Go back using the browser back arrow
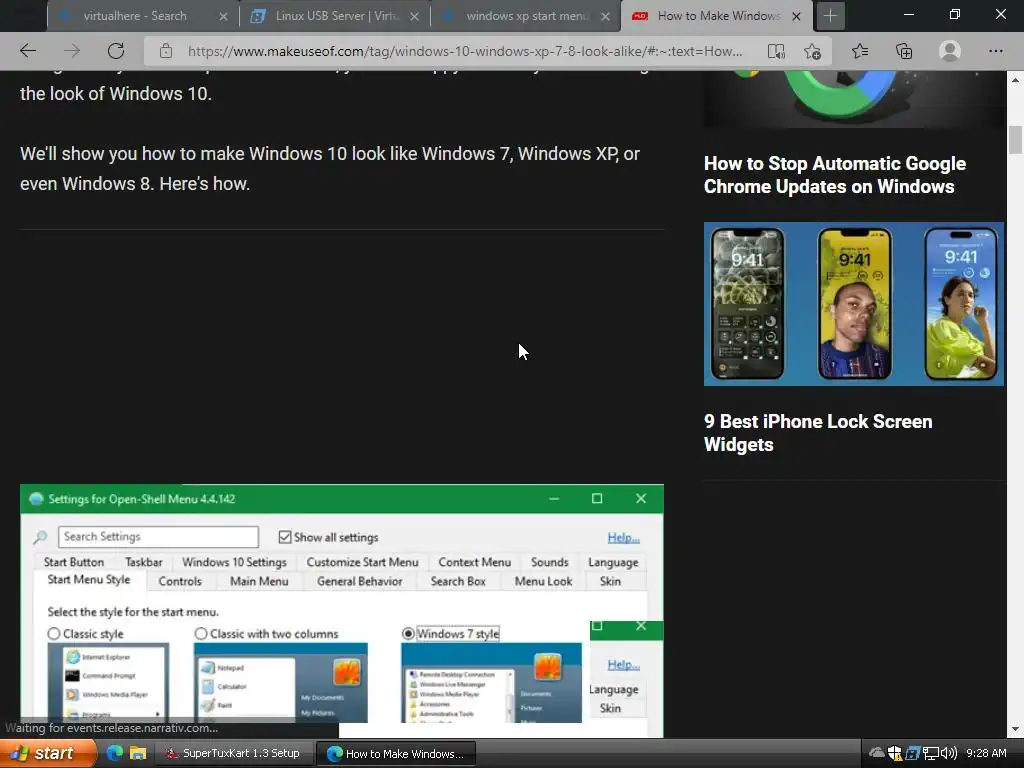 pos(27,51)
